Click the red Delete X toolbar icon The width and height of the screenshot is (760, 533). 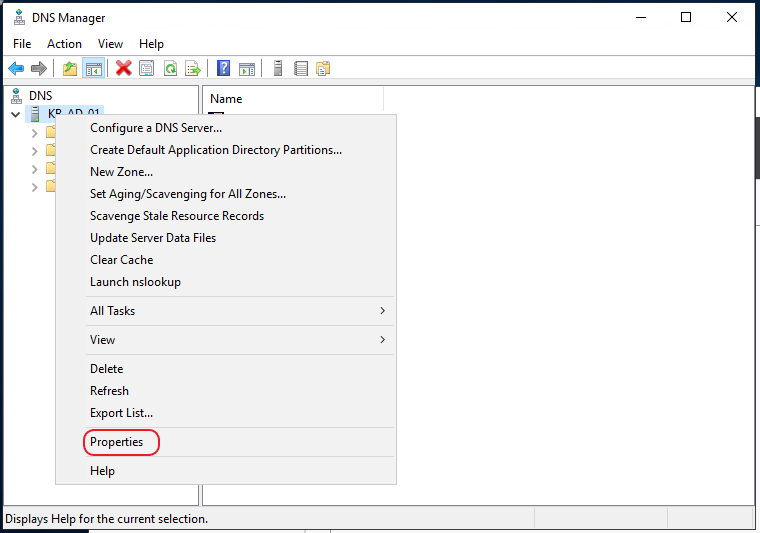click(124, 68)
